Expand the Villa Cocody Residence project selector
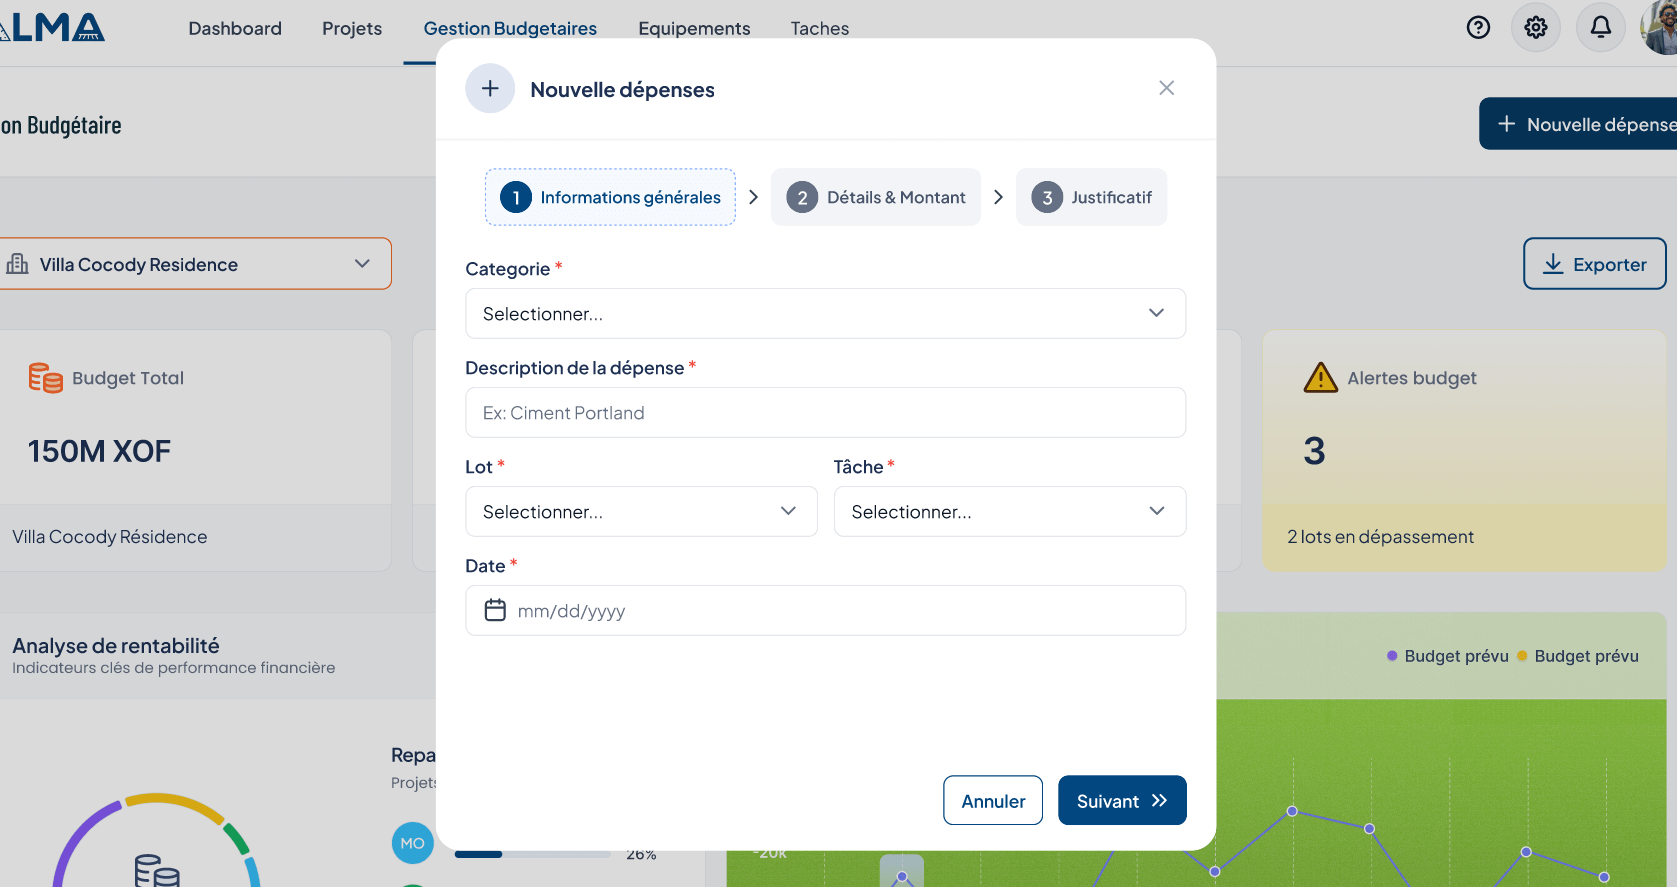The image size is (1677, 887). point(190,264)
